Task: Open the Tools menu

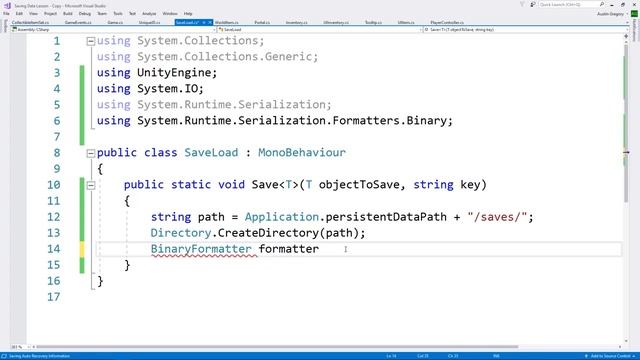Action: click(118, 13)
